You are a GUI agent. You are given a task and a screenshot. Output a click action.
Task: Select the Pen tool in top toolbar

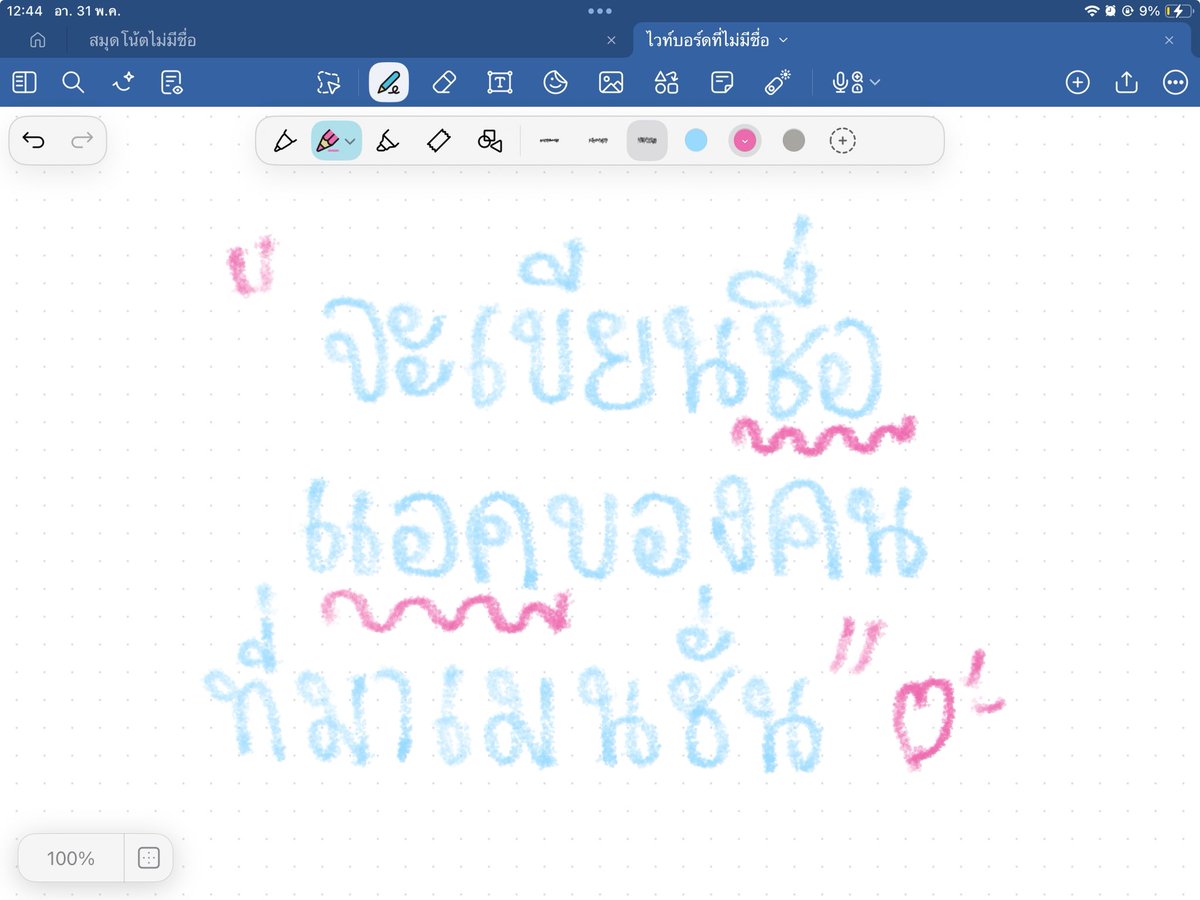point(389,82)
